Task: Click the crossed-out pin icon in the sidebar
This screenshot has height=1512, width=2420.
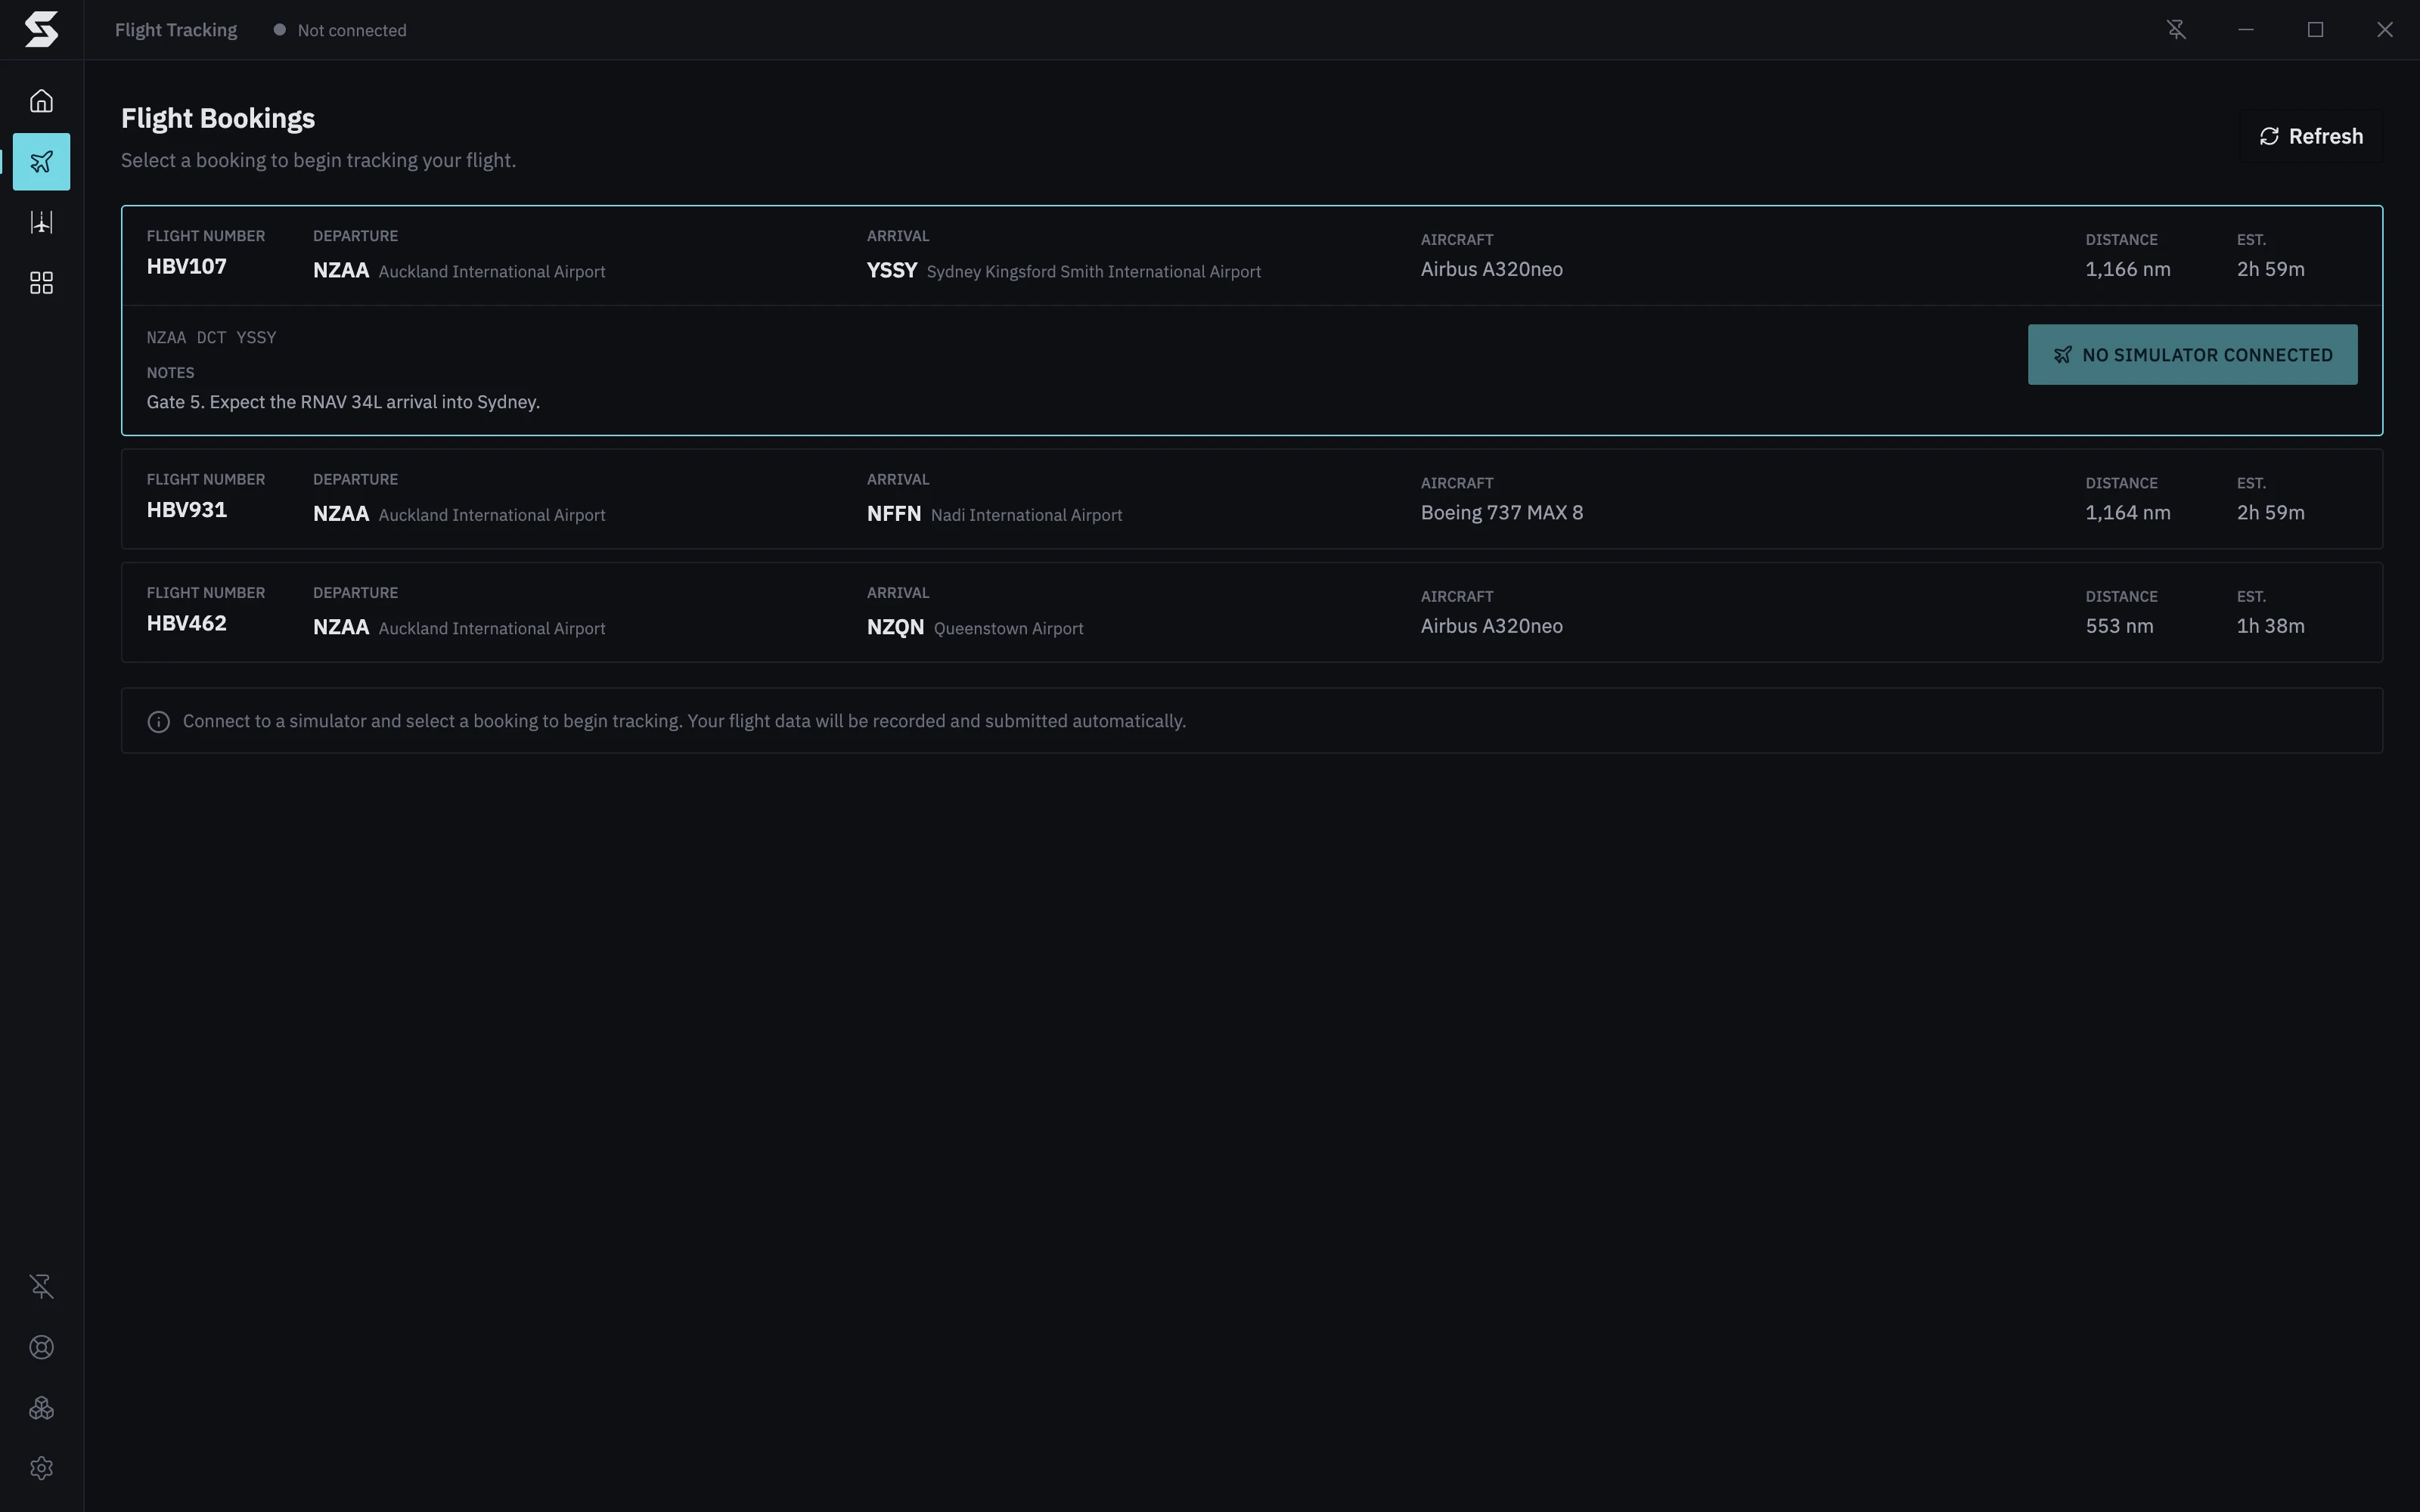Action: tap(41, 1286)
